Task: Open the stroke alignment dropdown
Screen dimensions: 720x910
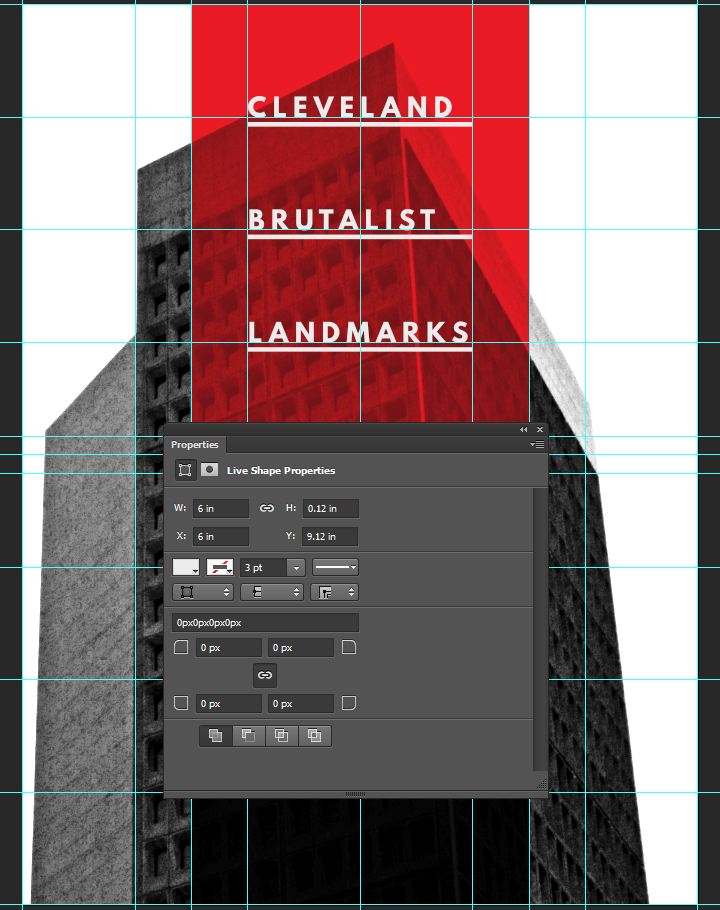Action: click(x=202, y=592)
